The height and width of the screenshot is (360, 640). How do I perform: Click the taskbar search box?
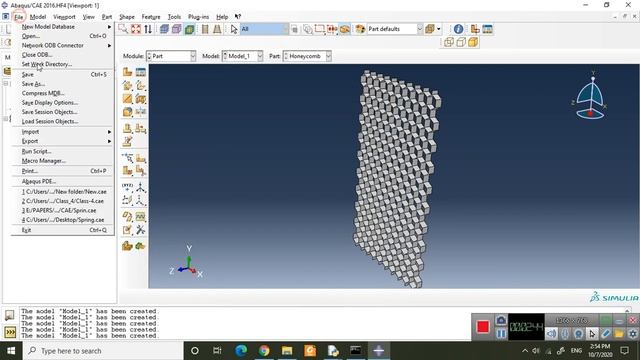102,351
